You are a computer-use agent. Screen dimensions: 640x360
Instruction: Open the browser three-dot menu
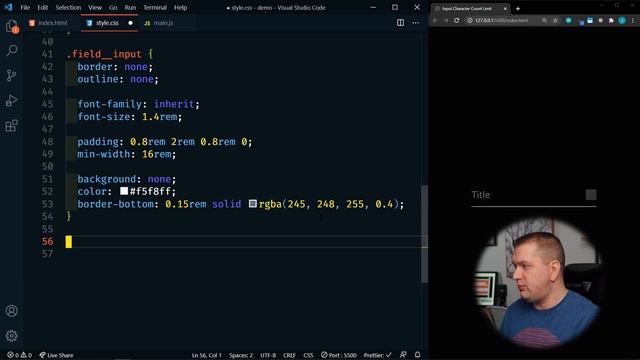click(633, 20)
